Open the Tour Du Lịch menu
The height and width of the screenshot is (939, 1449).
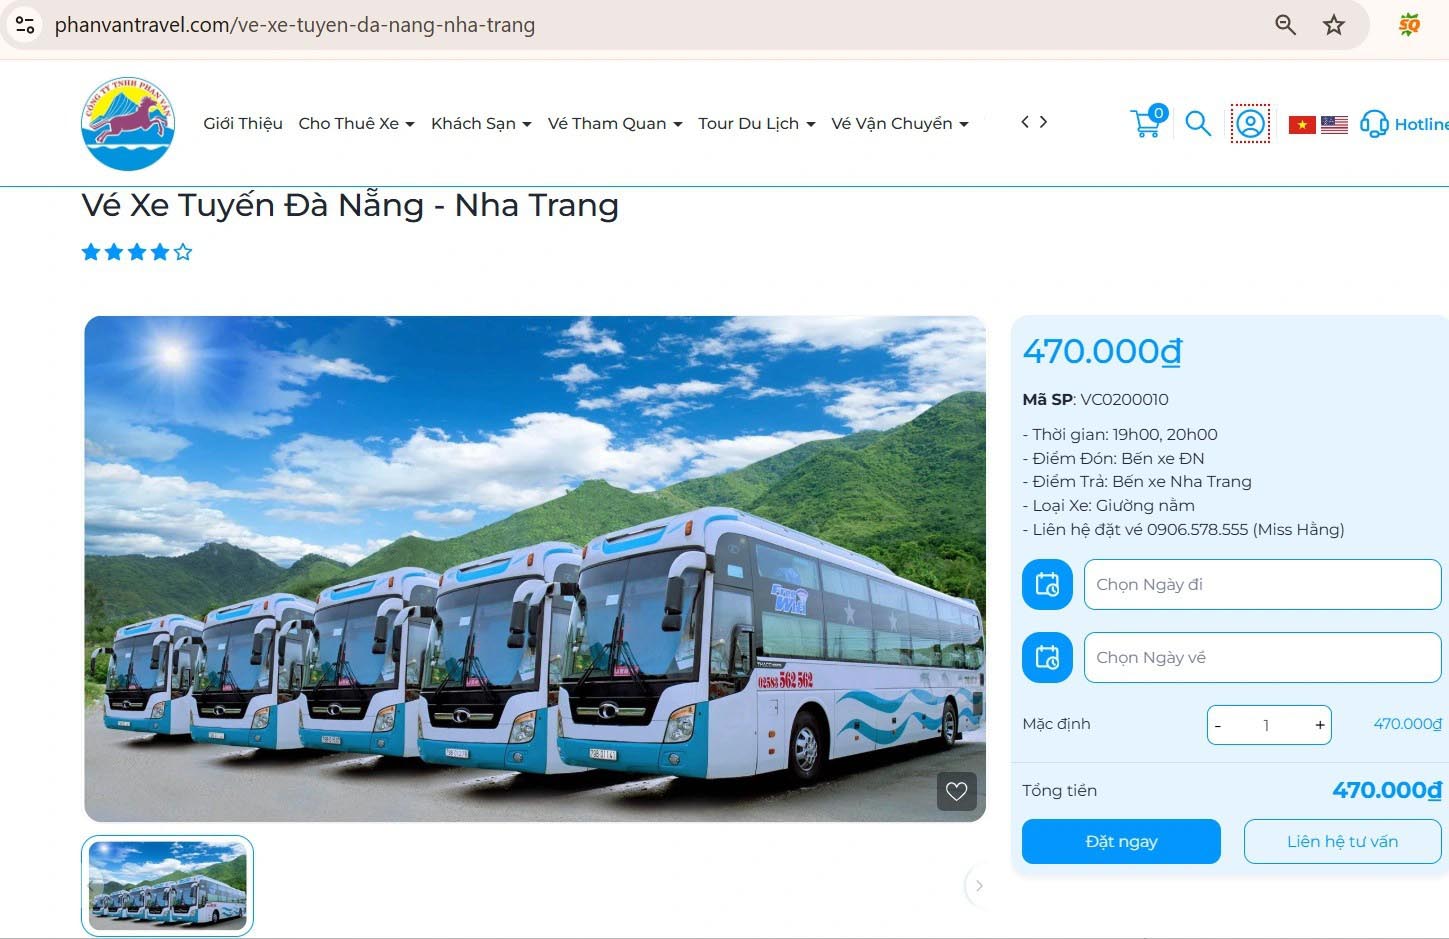757,123
